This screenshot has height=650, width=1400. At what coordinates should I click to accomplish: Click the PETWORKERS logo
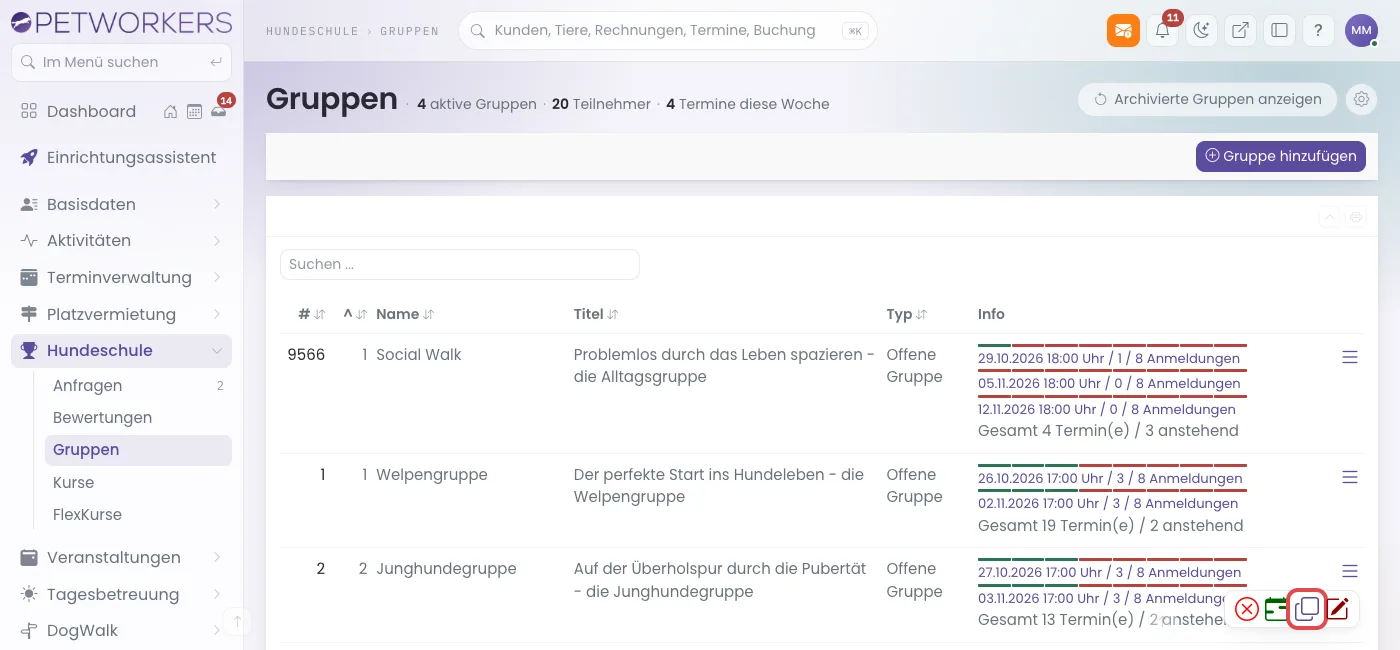click(121, 22)
